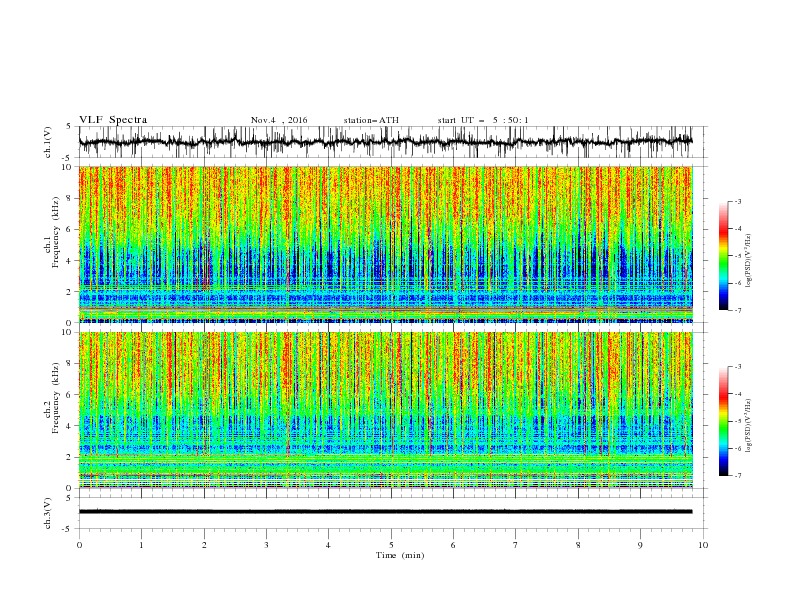
Task: Click the log(PSD) label beside ch.2 colorbar
Action: coord(748,426)
